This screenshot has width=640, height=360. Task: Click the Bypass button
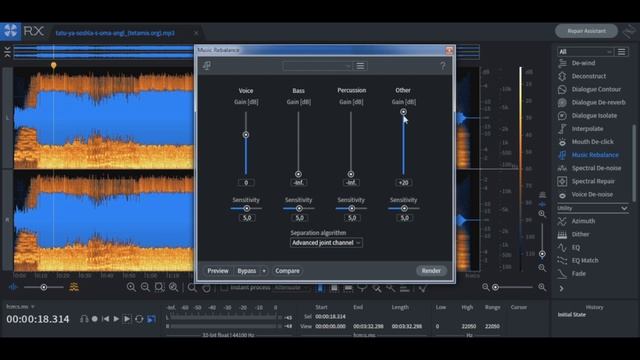click(247, 271)
